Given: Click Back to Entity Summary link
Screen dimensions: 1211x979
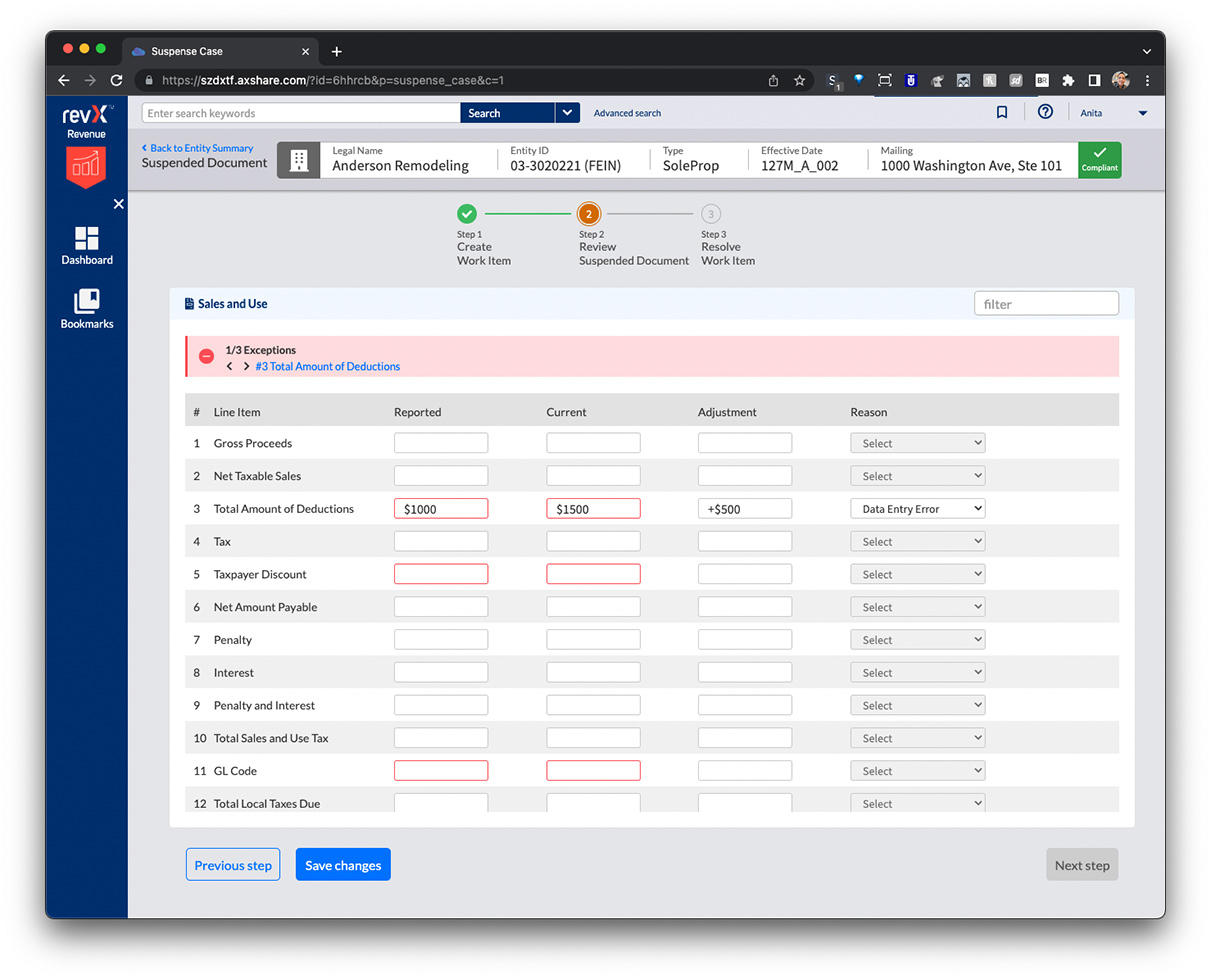Looking at the screenshot, I should [198, 148].
